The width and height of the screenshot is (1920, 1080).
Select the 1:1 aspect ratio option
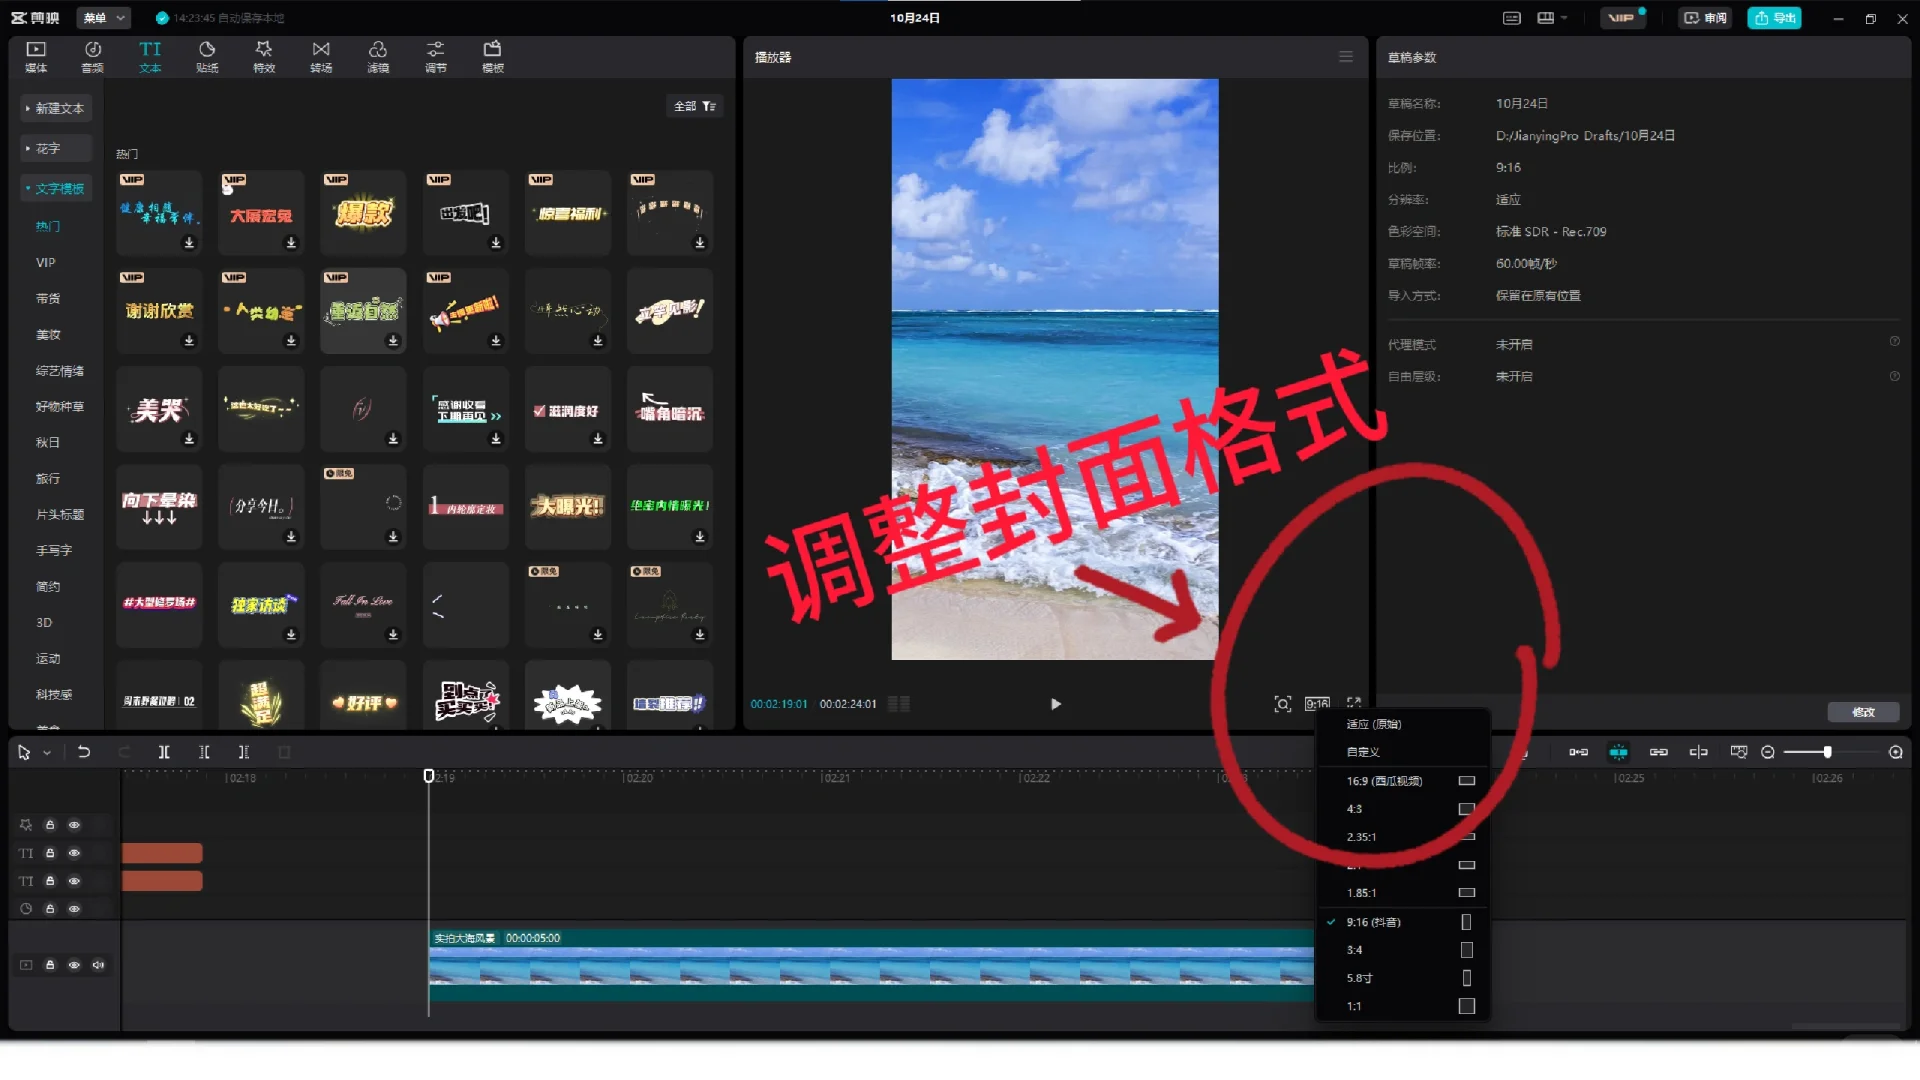pos(1354,1006)
